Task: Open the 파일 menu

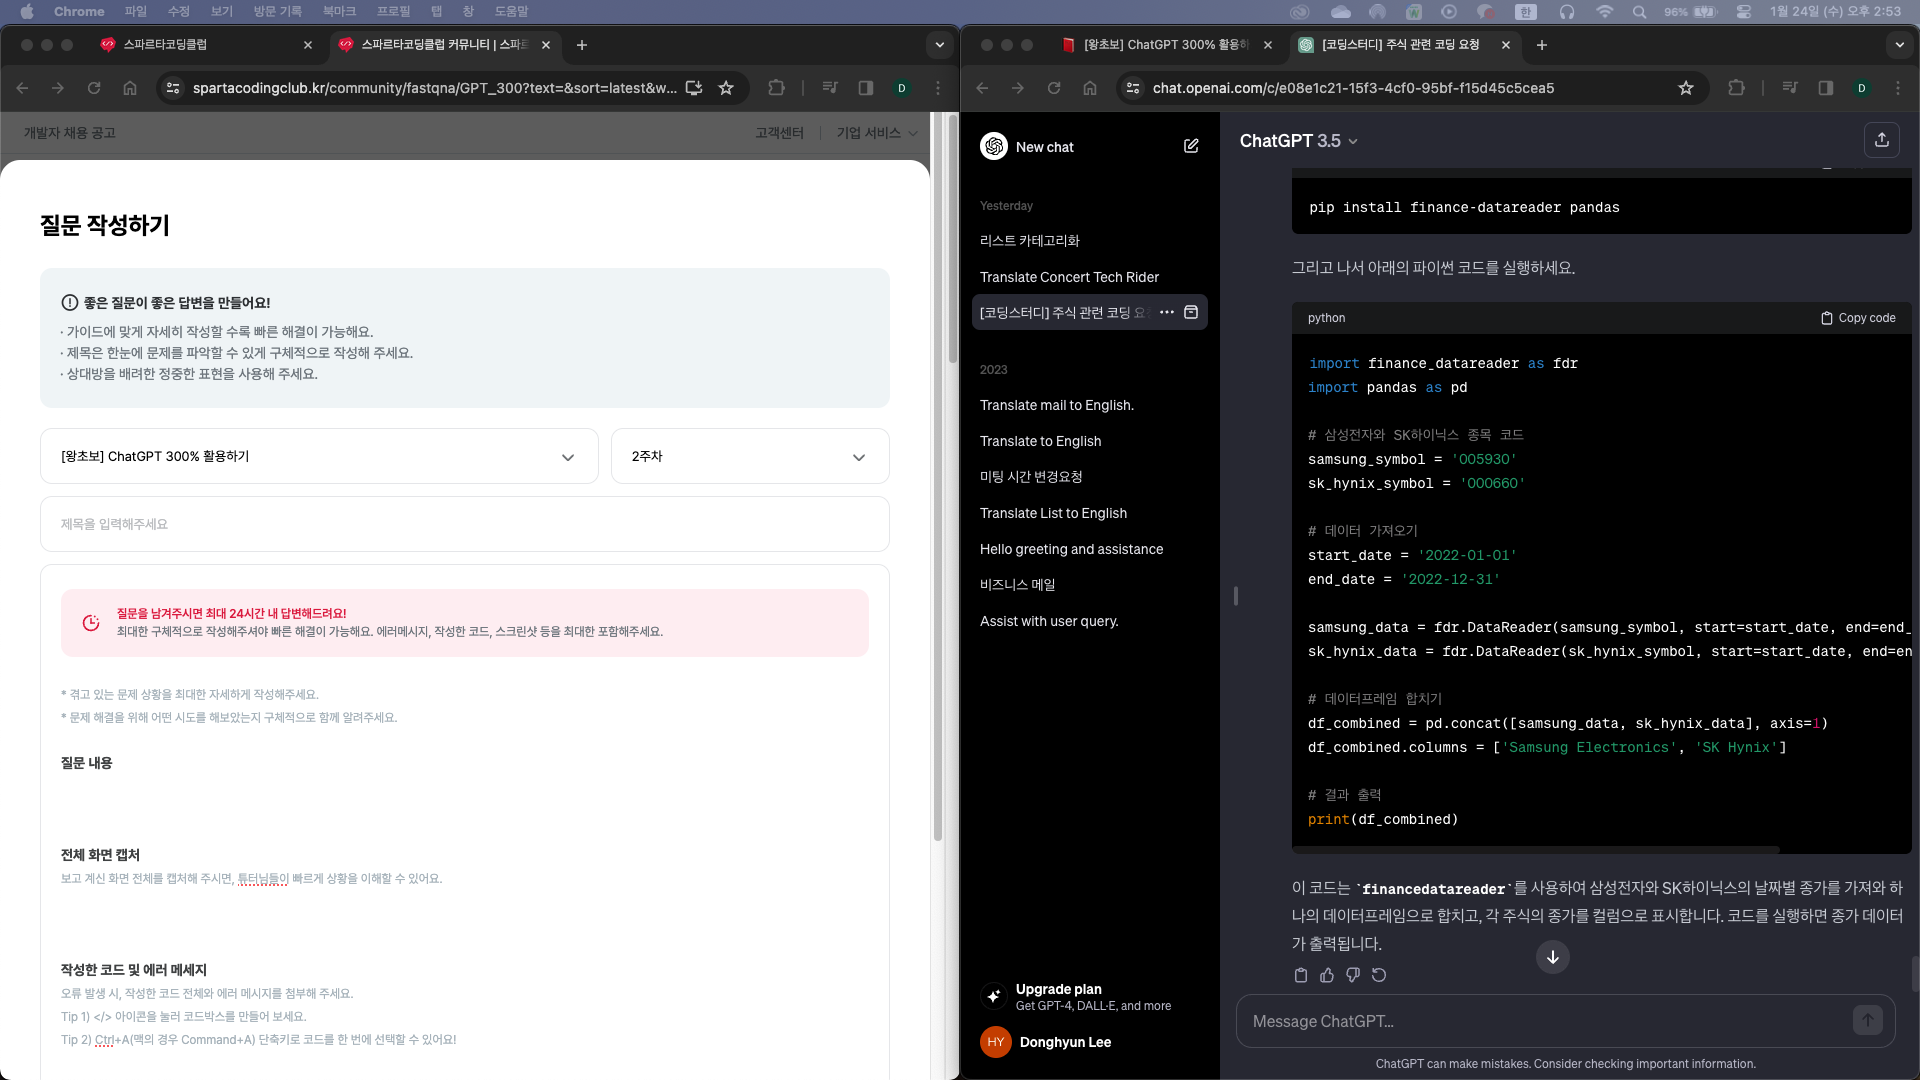Action: coord(136,12)
